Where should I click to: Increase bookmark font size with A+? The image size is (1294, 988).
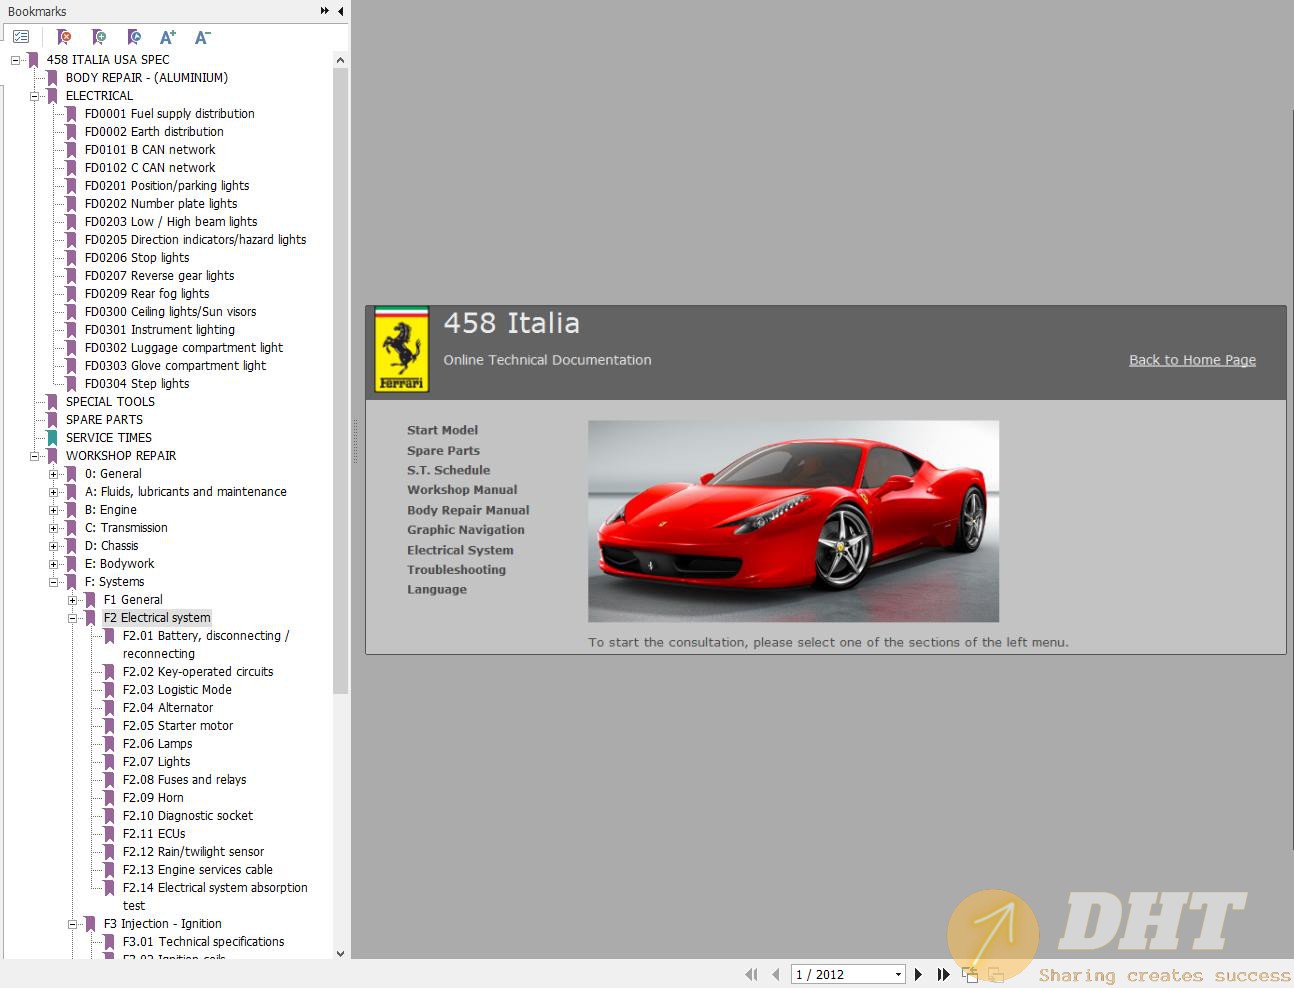pos(168,37)
